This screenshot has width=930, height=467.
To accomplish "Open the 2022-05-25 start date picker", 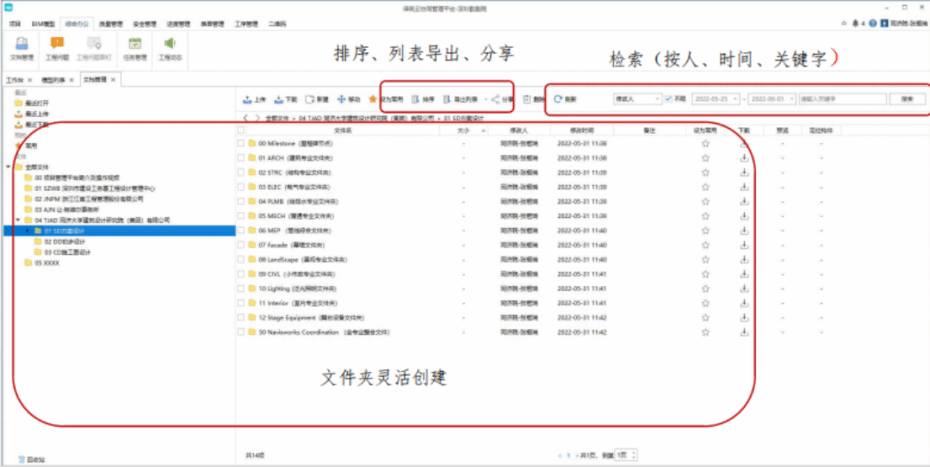I will coord(716,99).
